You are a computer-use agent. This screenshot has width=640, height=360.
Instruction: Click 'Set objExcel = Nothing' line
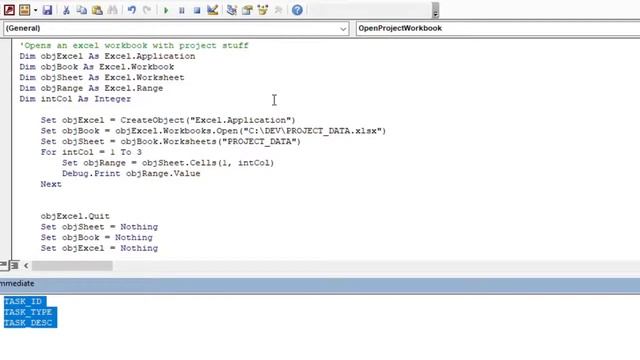tap(99, 248)
